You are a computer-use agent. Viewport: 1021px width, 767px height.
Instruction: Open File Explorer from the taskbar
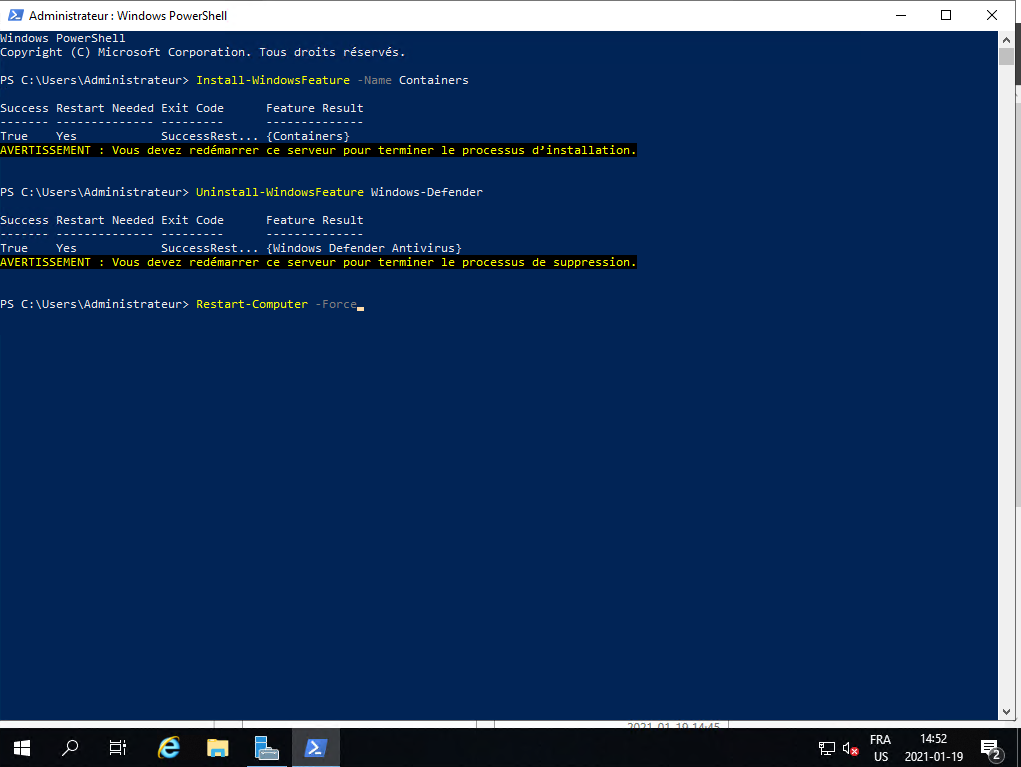[x=217, y=748]
